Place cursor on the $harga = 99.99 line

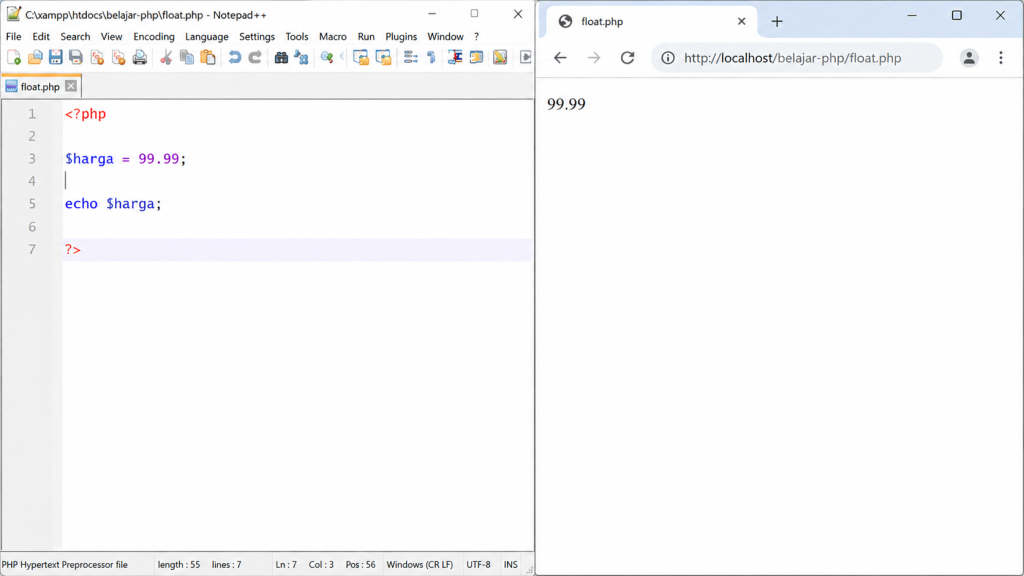click(125, 159)
